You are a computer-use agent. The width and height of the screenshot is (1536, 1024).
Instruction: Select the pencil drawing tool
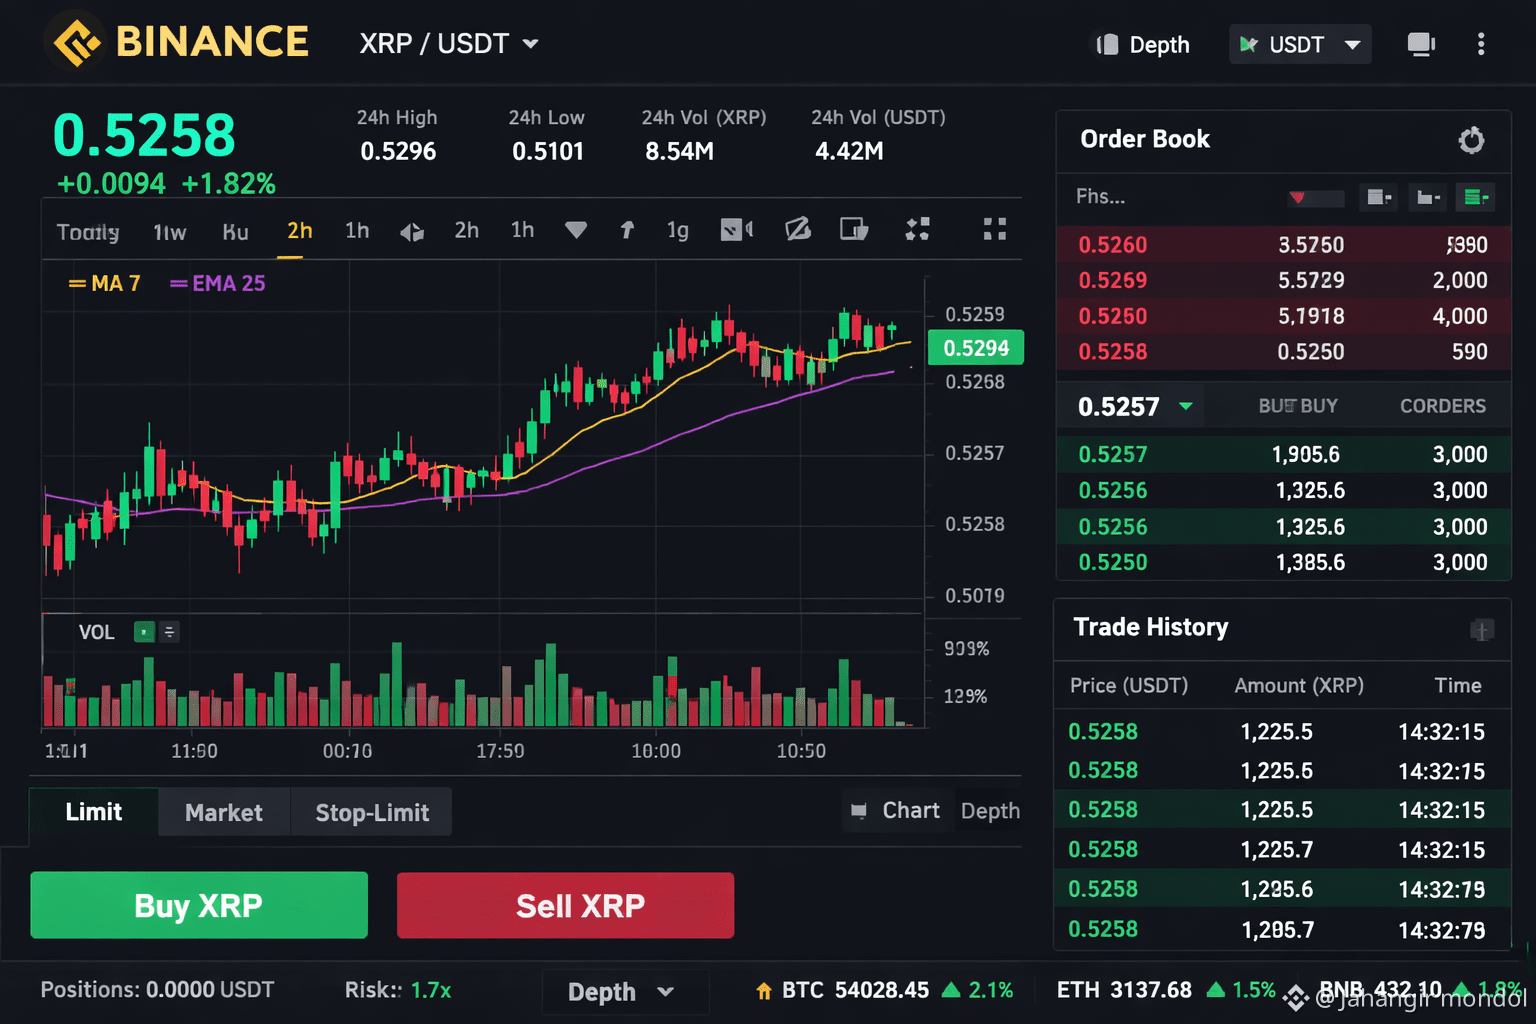click(x=798, y=230)
